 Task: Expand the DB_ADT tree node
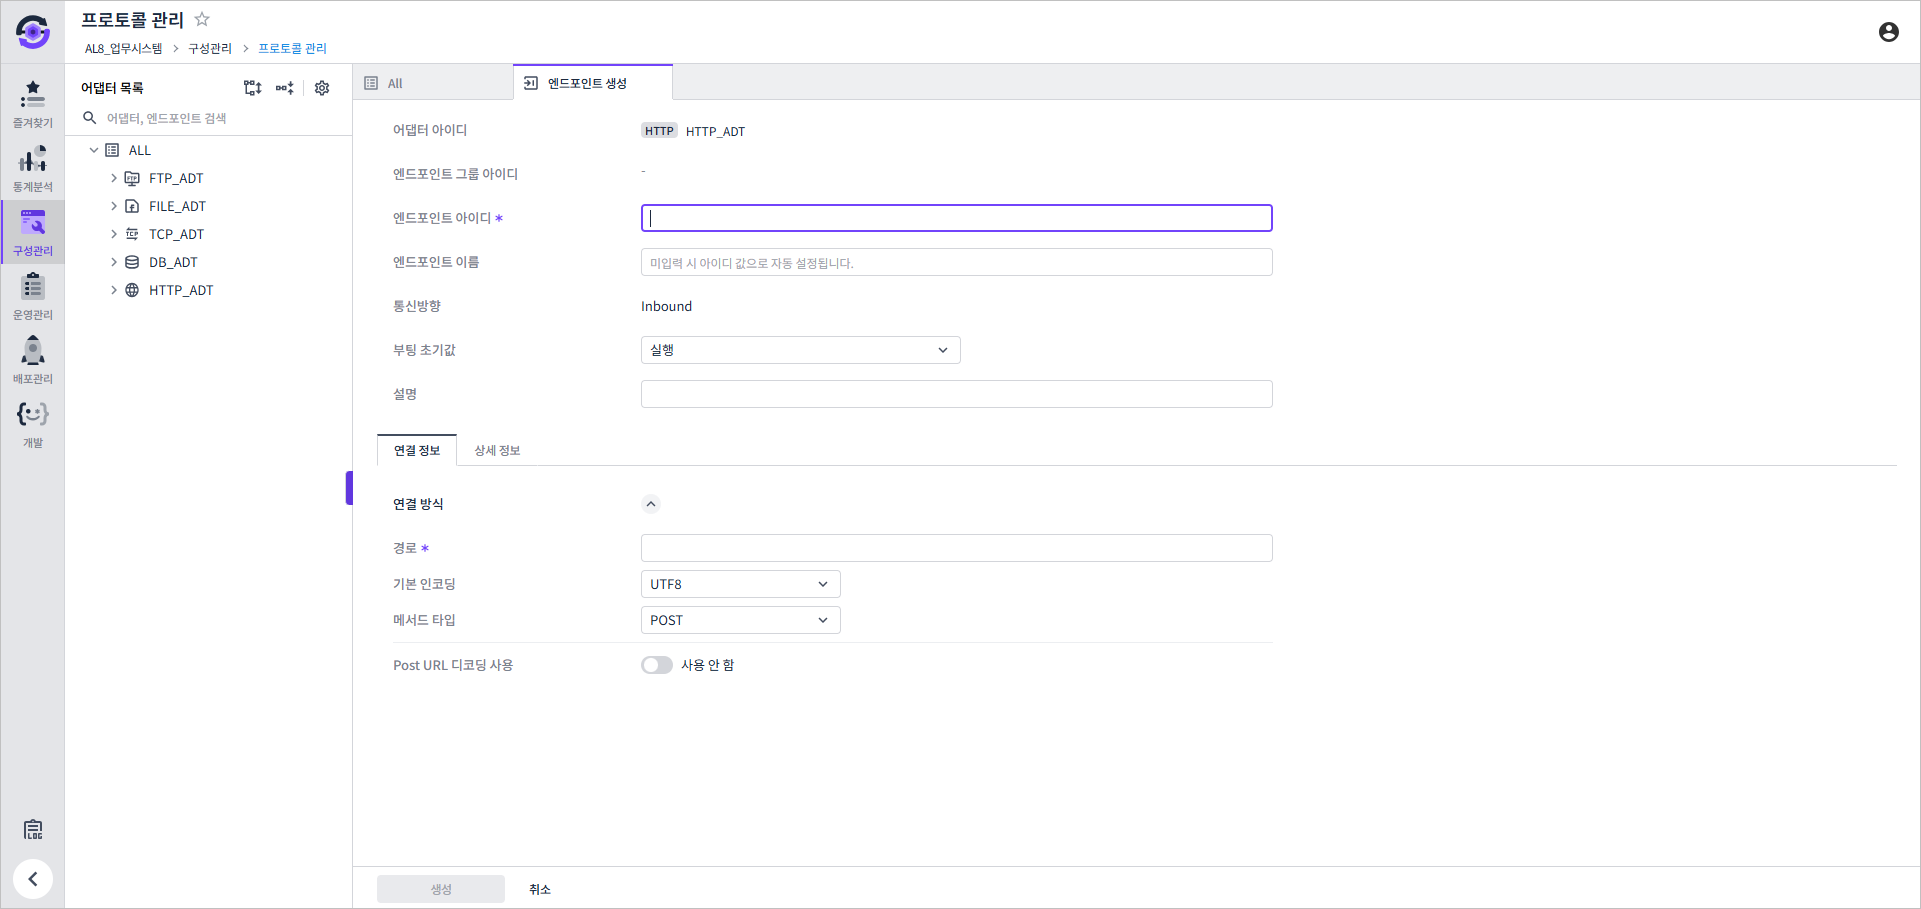pos(114,262)
